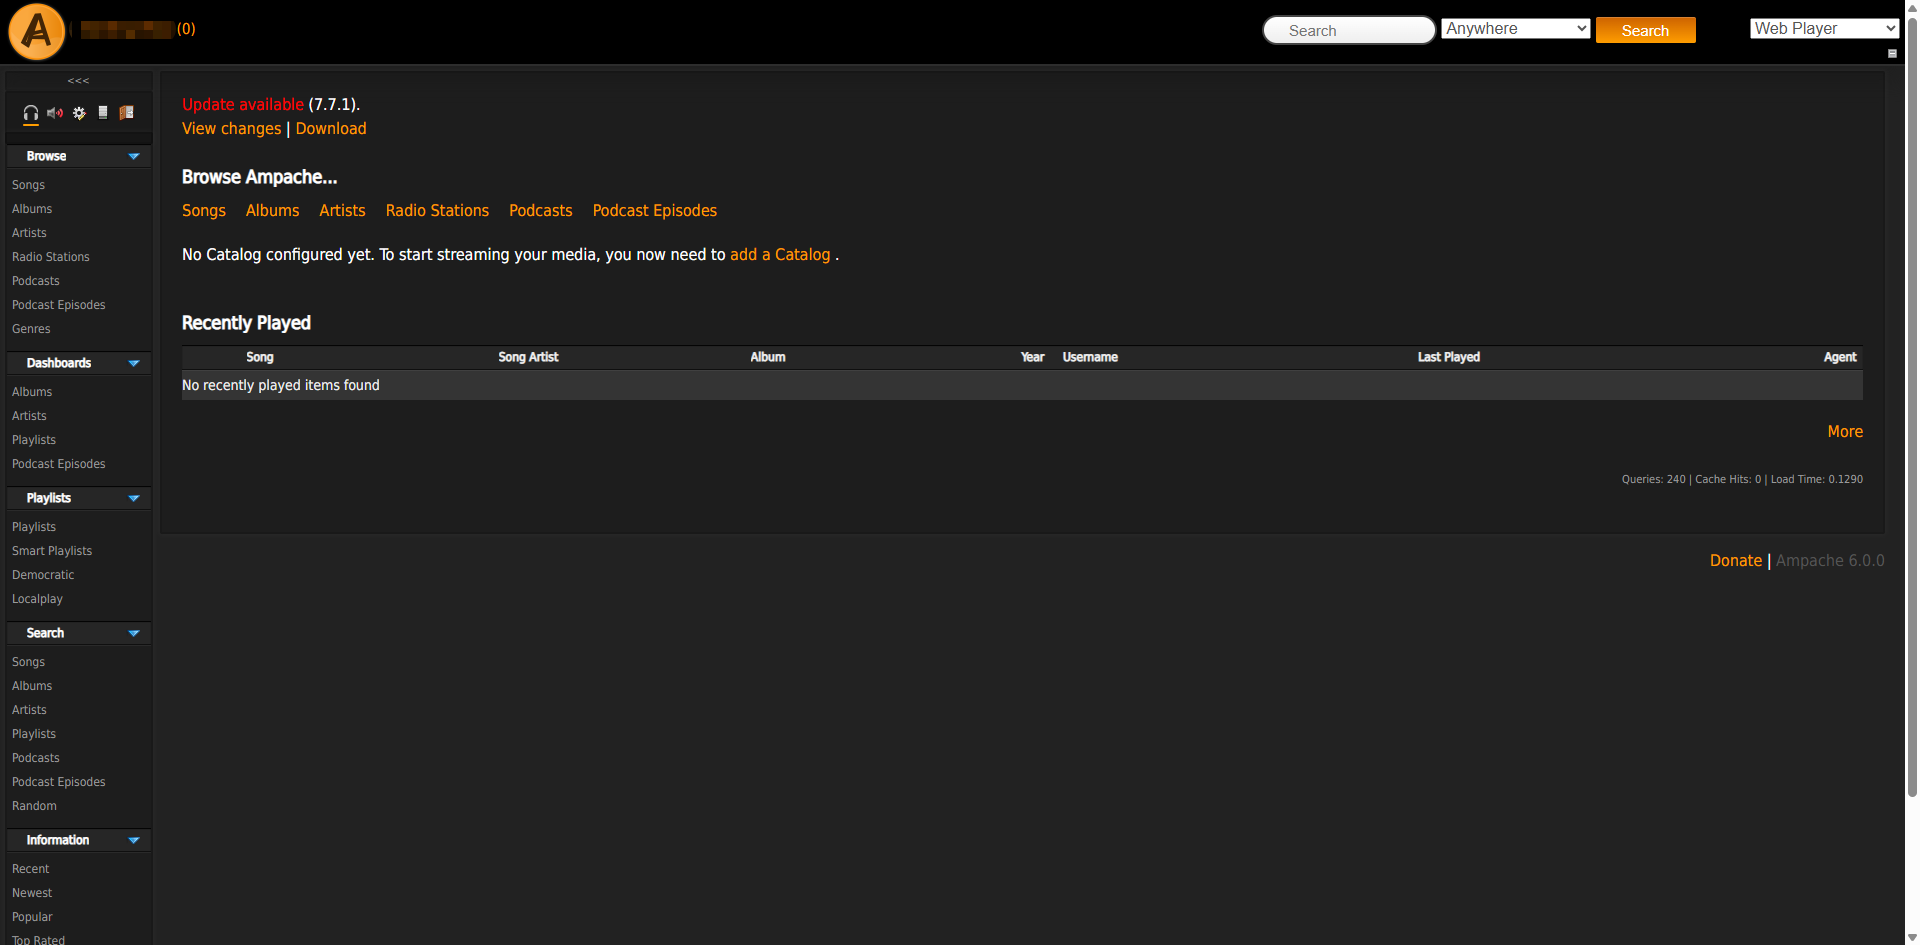Follow the add a Catalog link

tap(780, 255)
